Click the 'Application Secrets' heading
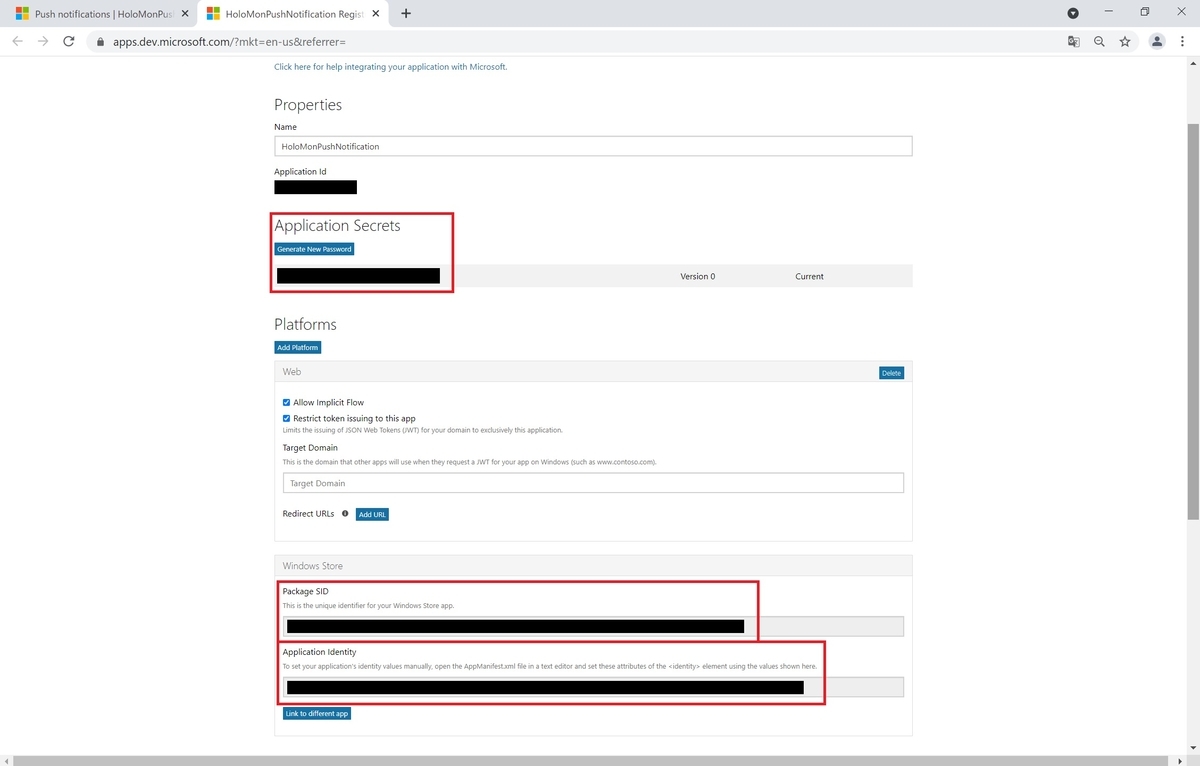 point(337,226)
